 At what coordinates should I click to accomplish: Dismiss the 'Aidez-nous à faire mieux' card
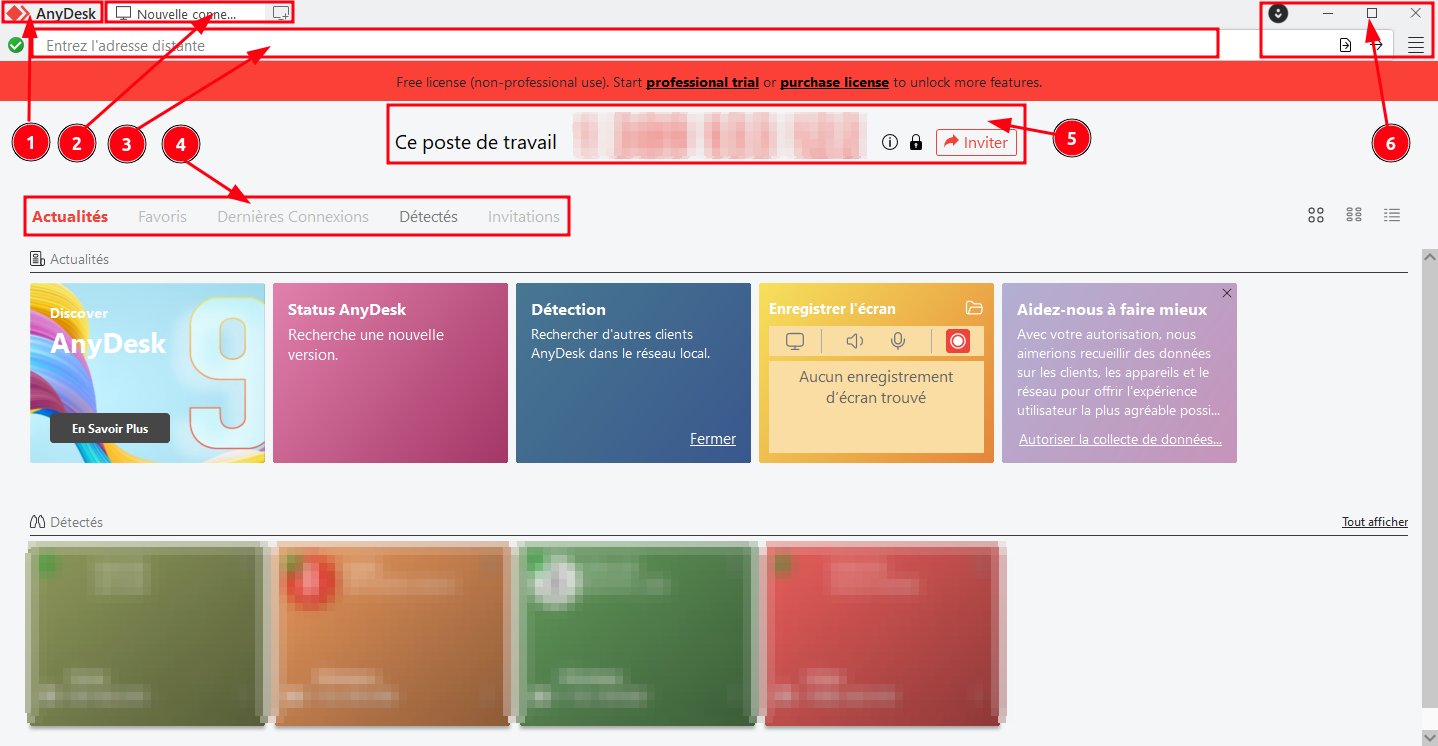click(1227, 293)
